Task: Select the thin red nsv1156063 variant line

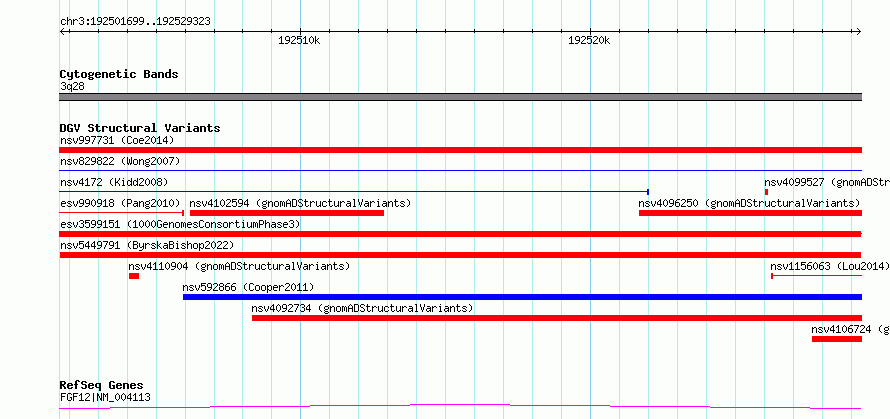Action: tap(816, 276)
